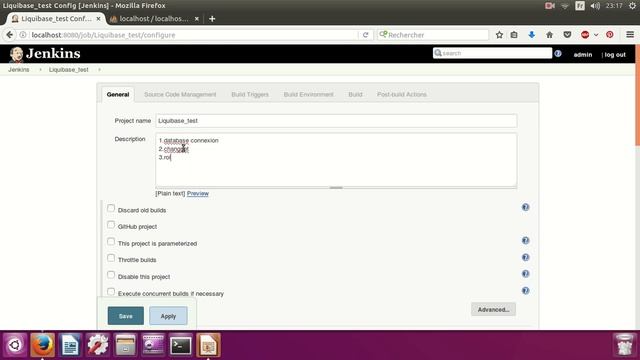640x360 pixels.
Task: Click the site information icon in the address bar
Action: point(23,35)
